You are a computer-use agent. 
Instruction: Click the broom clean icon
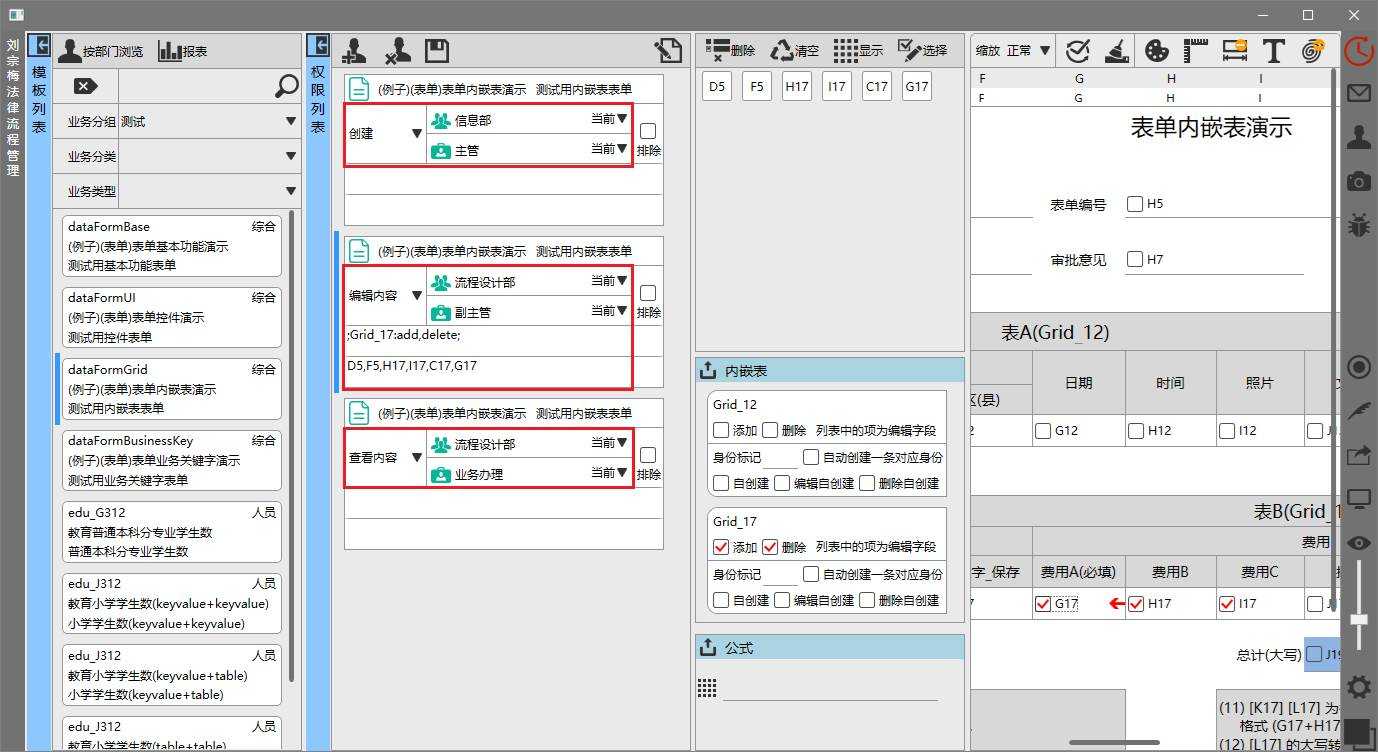tap(1117, 51)
